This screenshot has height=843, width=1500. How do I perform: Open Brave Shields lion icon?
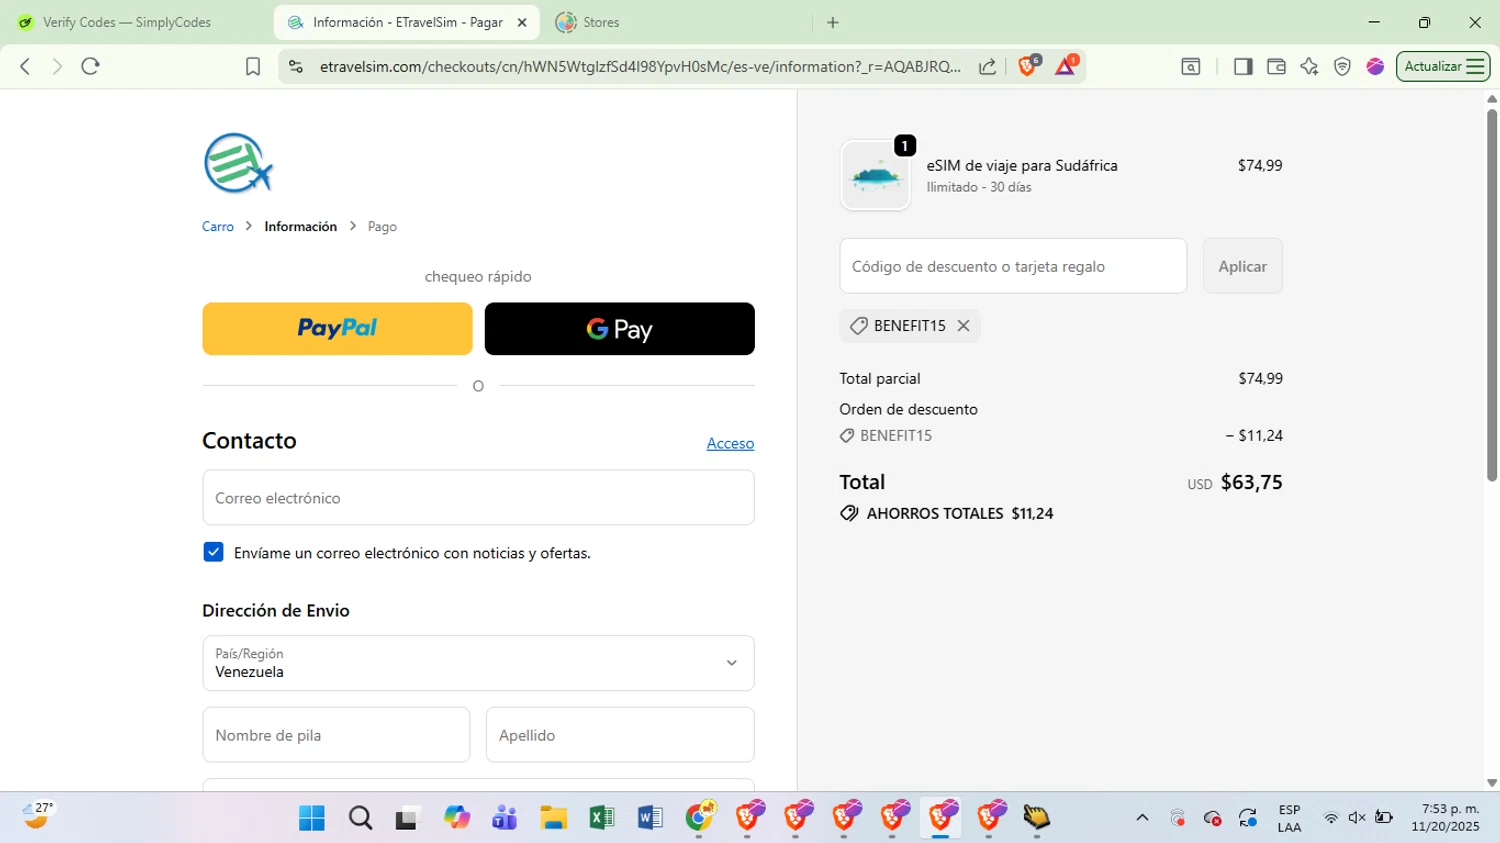click(1028, 66)
